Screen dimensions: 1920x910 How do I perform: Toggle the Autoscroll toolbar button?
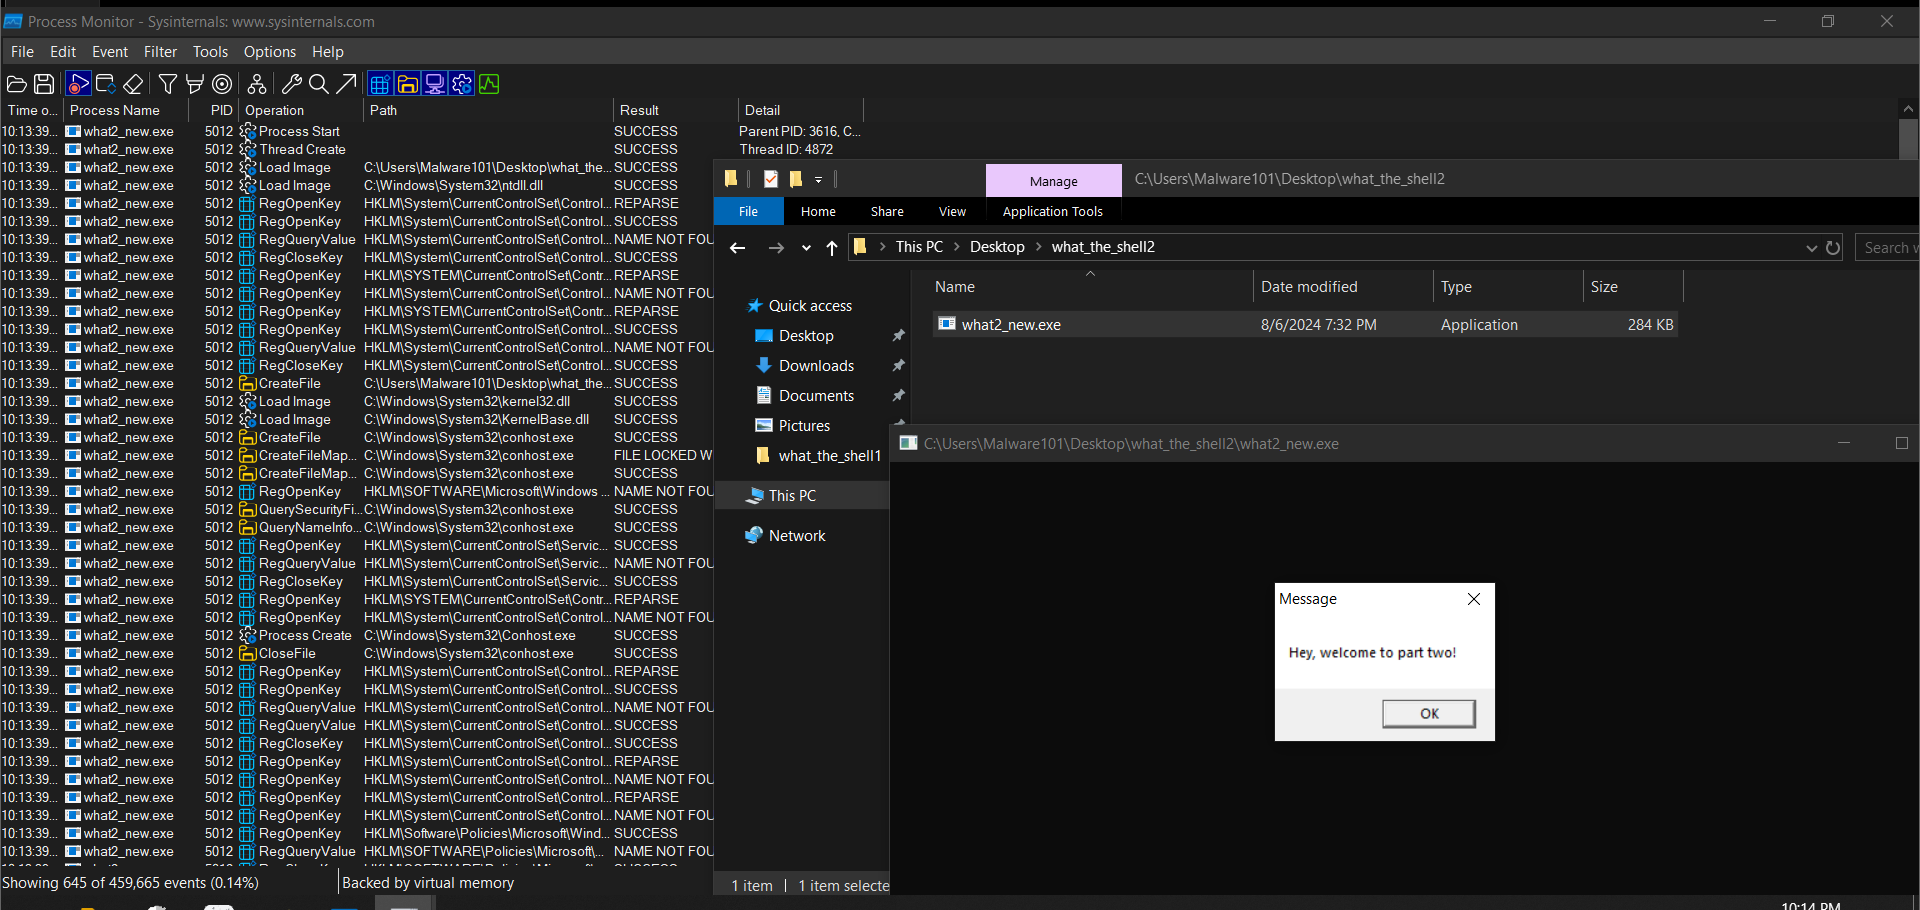(106, 84)
